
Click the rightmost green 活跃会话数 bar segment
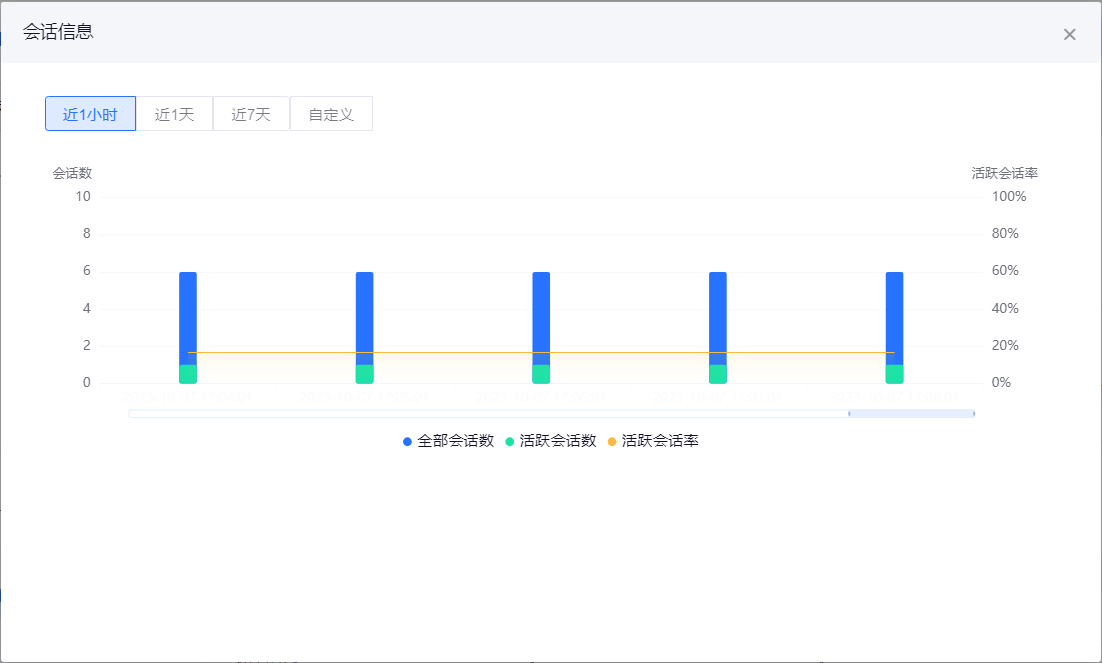894,374
